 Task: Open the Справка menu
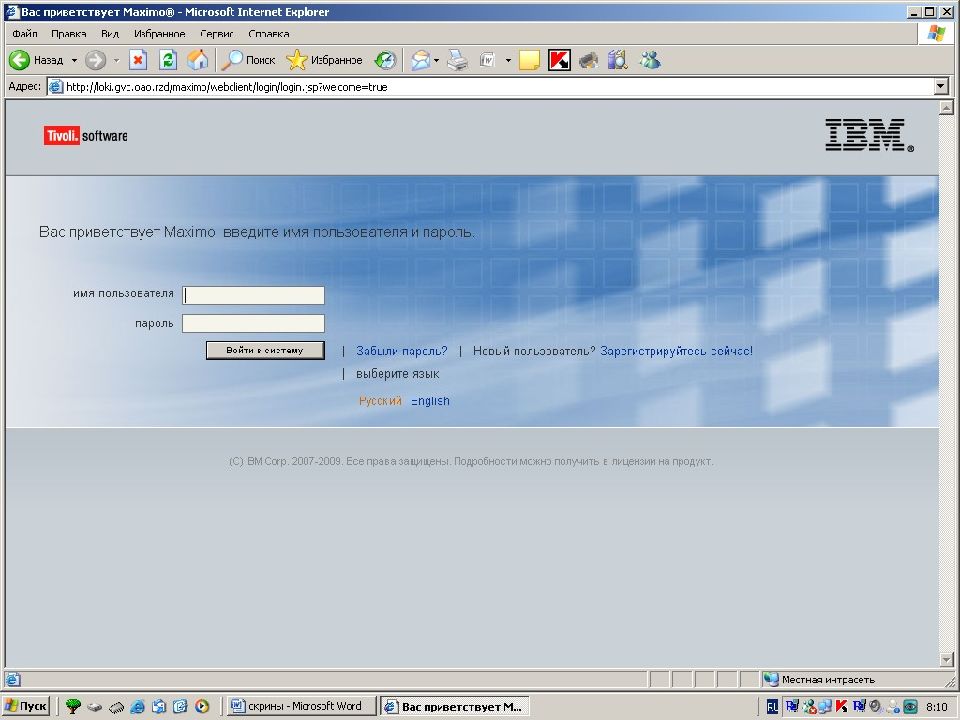click(269, 34)
